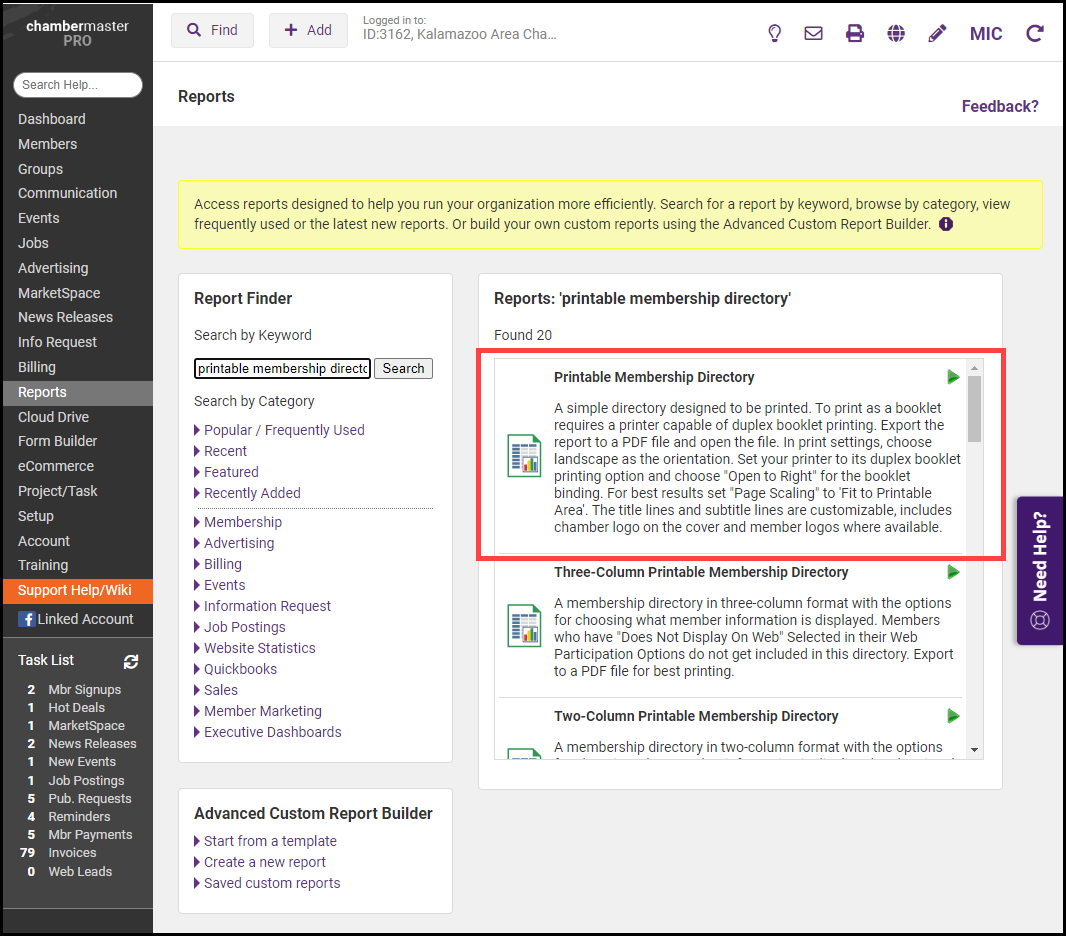This screenshot has height=936, width=1066.
Task: Click the pencil edit icon
Action: tap(937, 33)
